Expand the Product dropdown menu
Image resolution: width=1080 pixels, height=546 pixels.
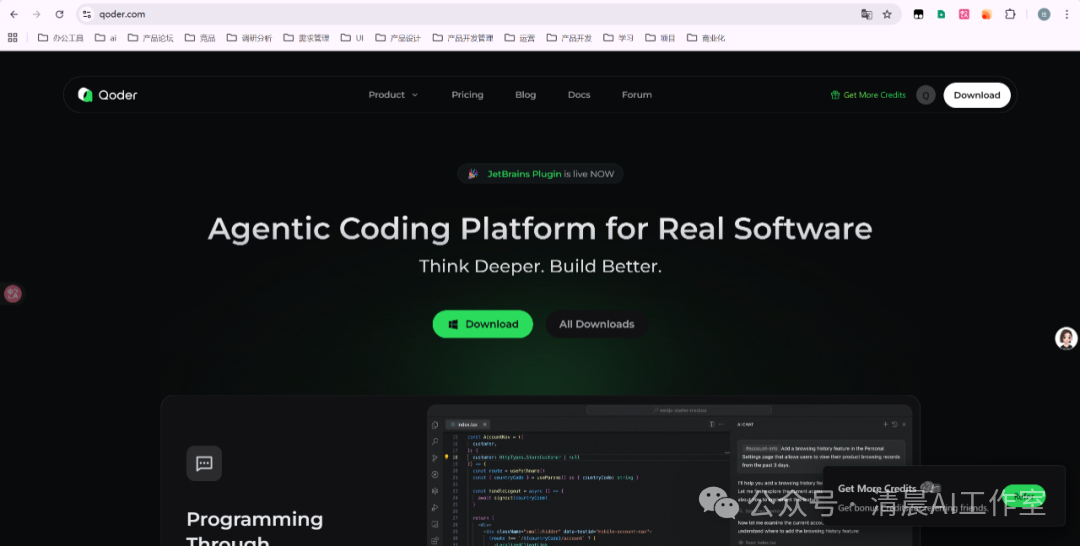[x=392, y=95]
